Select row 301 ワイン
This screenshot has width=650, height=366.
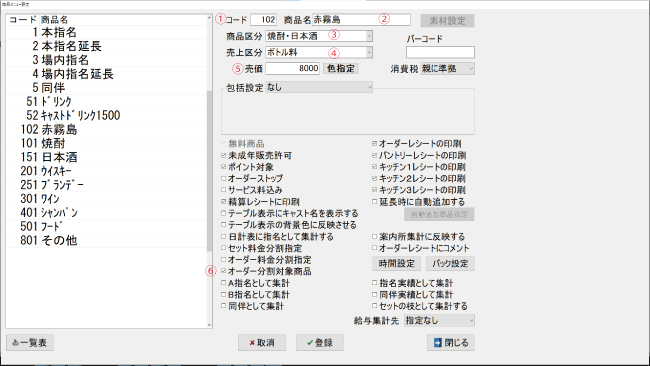(106, 199)
